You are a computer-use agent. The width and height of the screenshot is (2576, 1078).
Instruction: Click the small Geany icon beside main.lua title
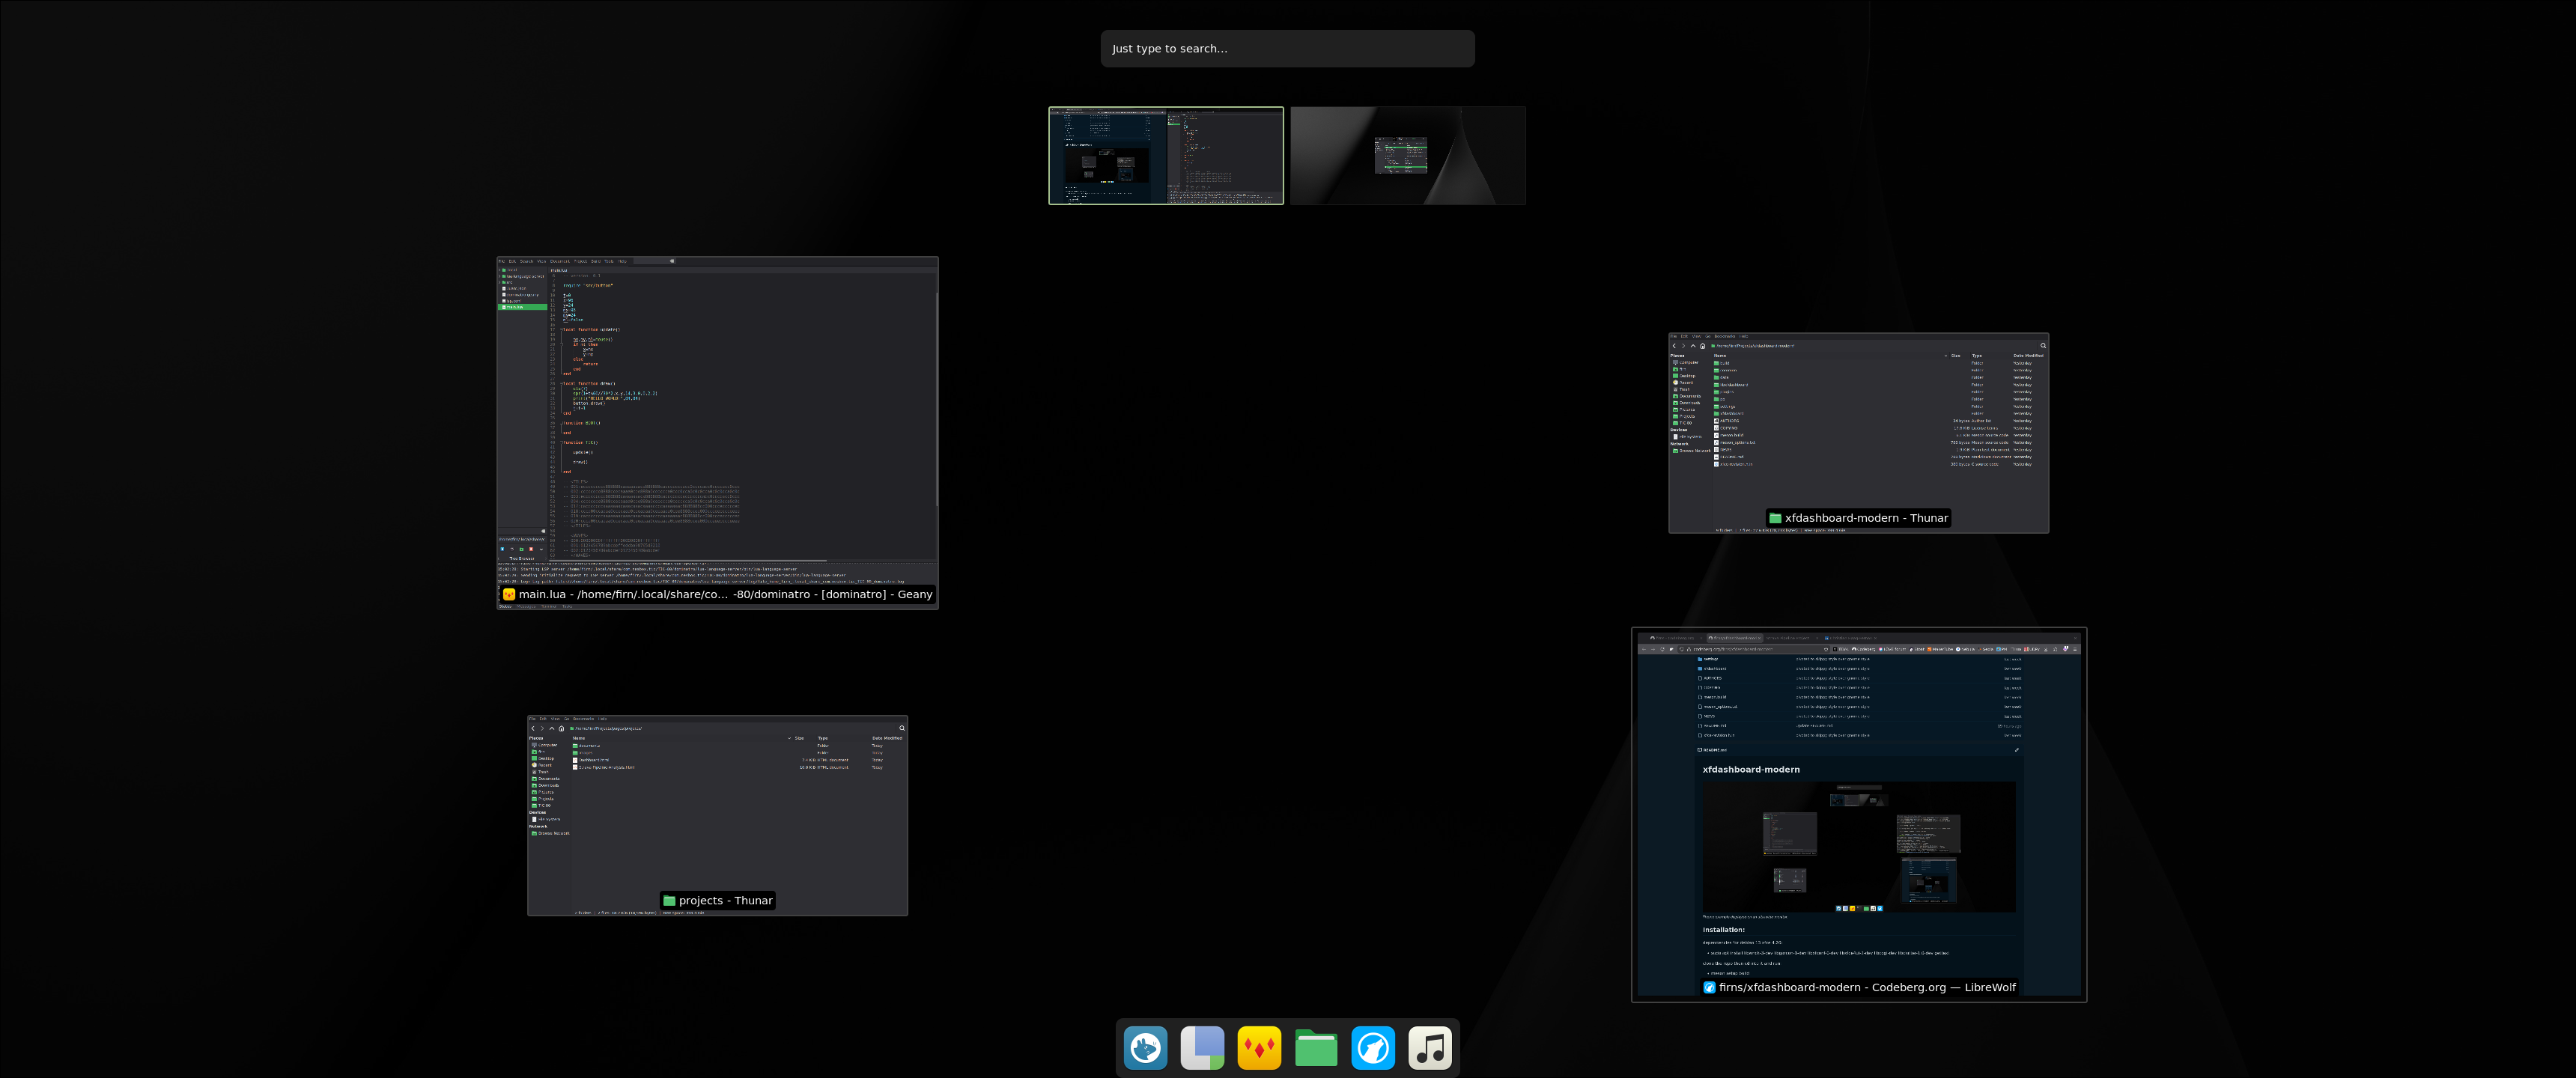pos(509,594)
